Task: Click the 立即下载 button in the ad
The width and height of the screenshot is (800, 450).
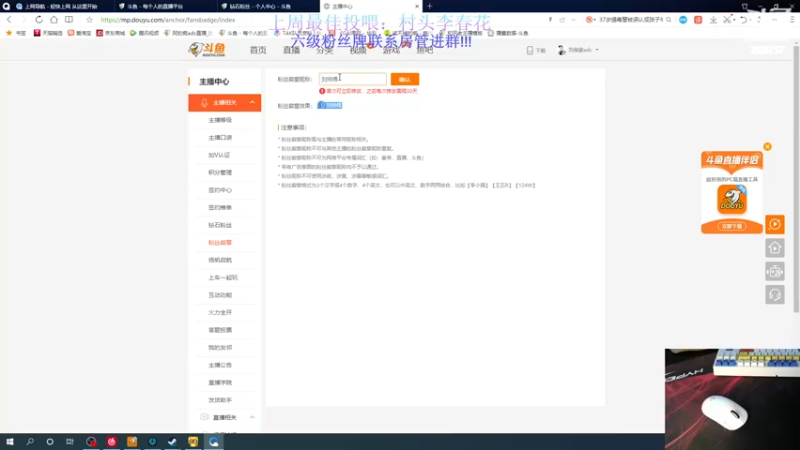Action: pos(732,226)
